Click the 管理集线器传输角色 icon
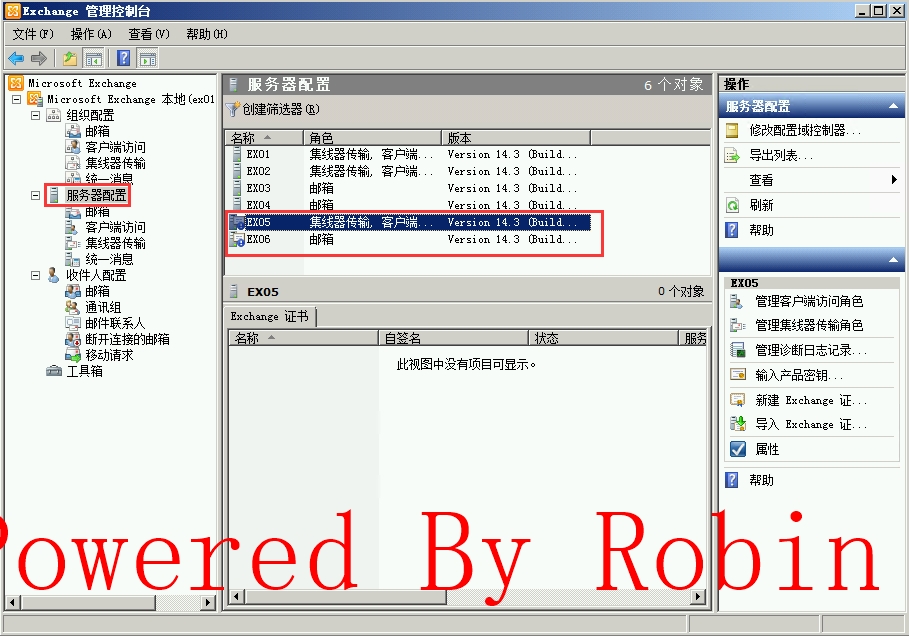Screen dimensions: 909x636 737,325
